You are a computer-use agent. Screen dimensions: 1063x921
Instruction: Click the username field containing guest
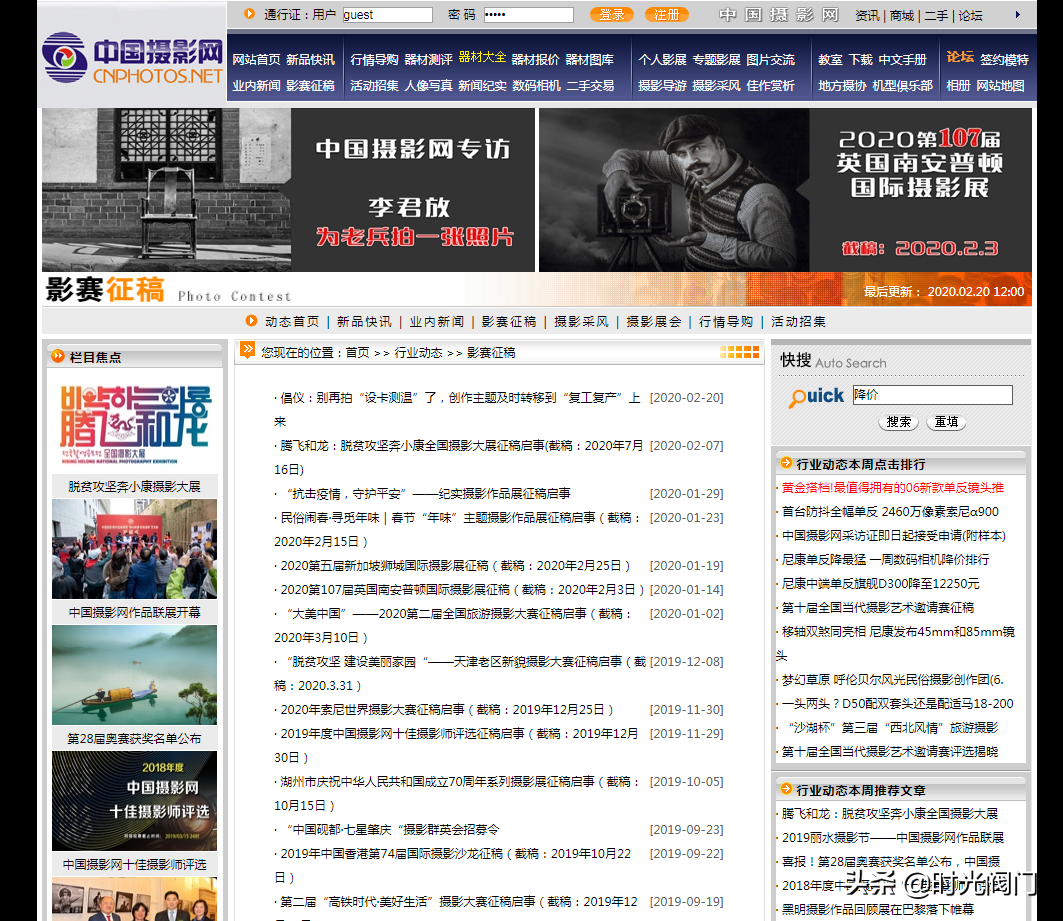(x=388, y=15)
